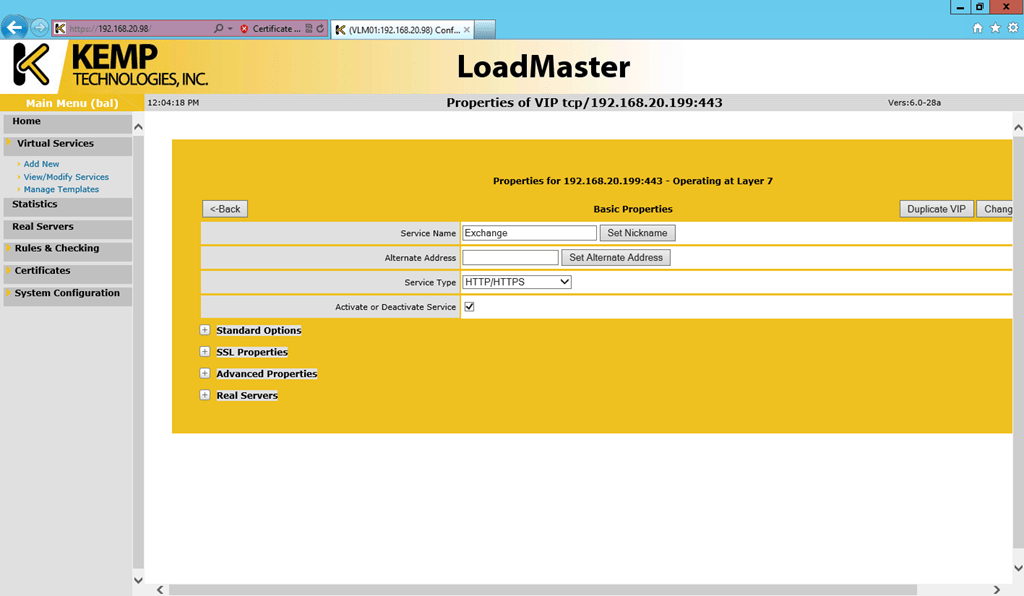
Task: Click the main pane scroll down arrow
Action: [1018, 568]
